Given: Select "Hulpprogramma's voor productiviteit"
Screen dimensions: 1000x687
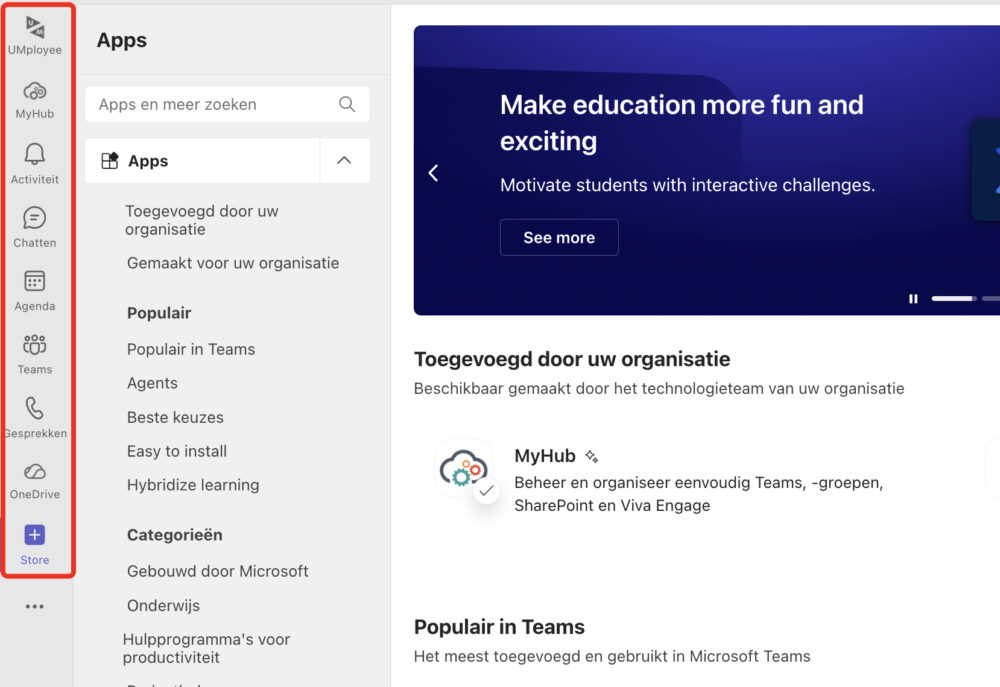Looking at the screenshot, I should click(206, 648).
